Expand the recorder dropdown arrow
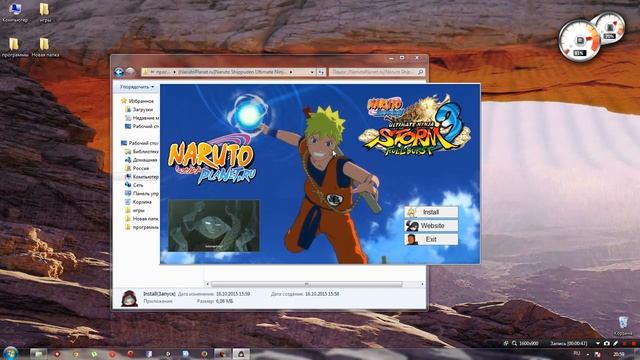 (x=598, y=344)
